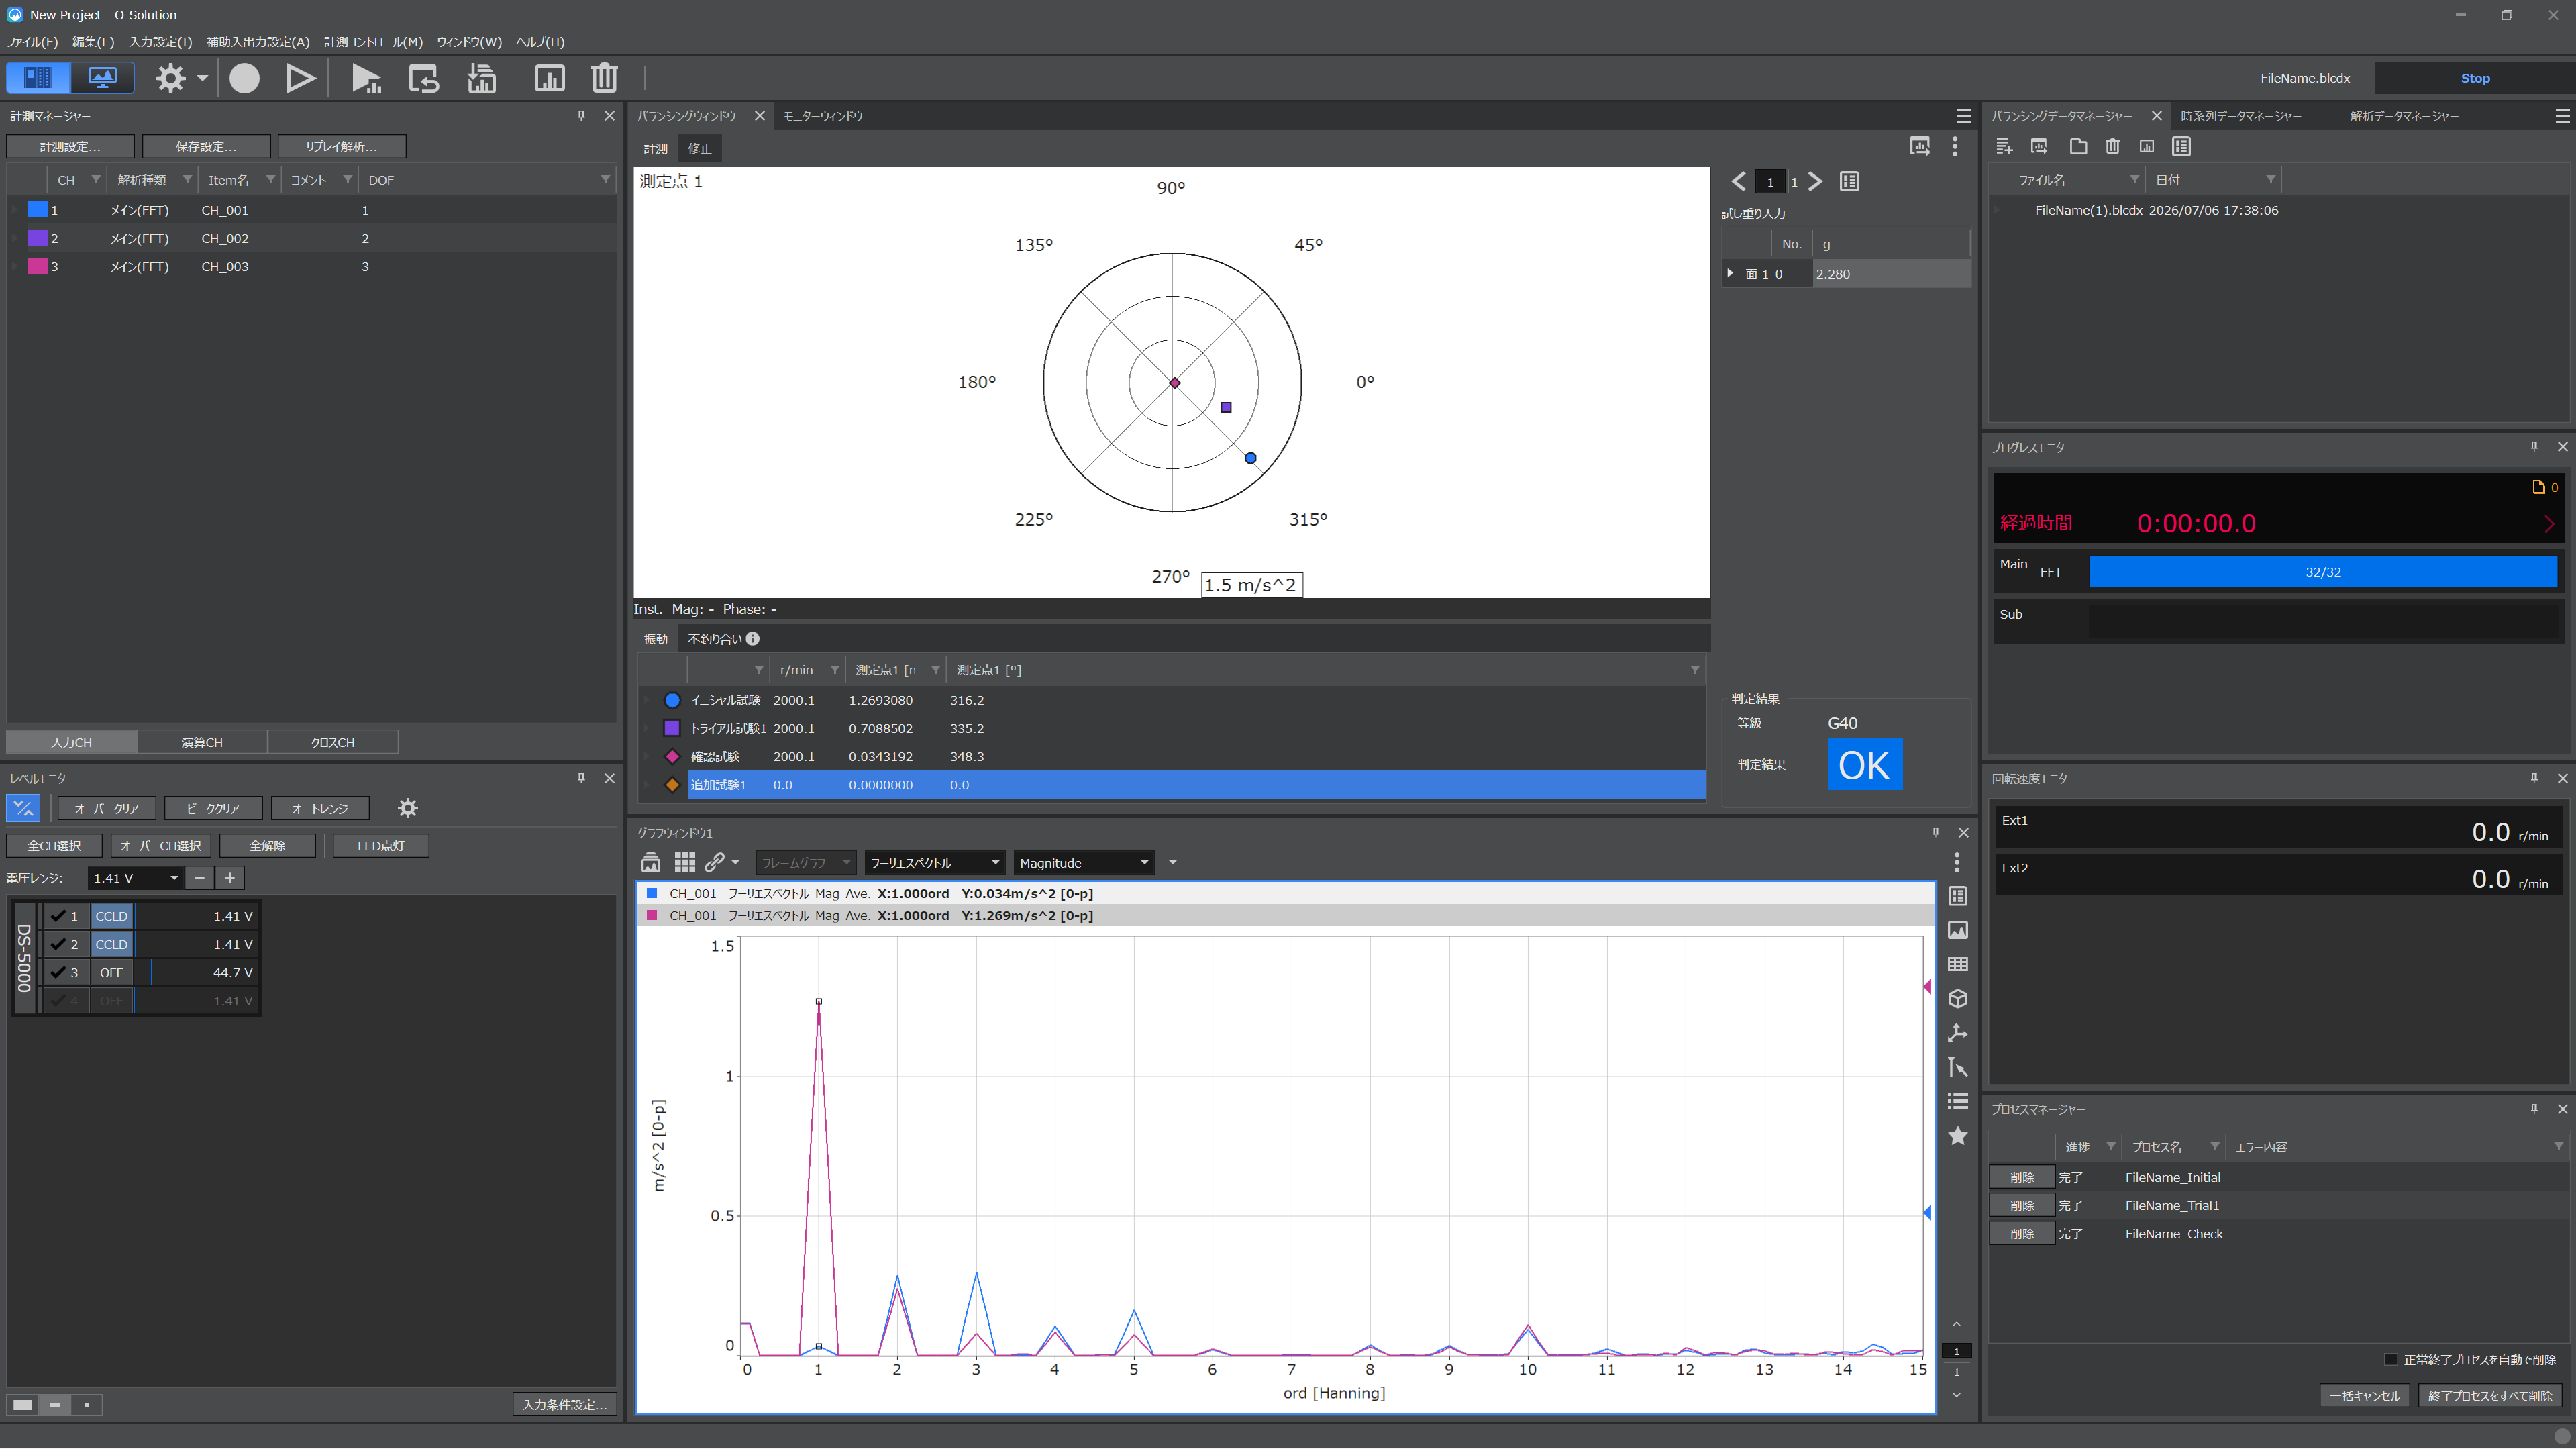Open the graph list panel icon in sidebar

[x=1958, y=896]
